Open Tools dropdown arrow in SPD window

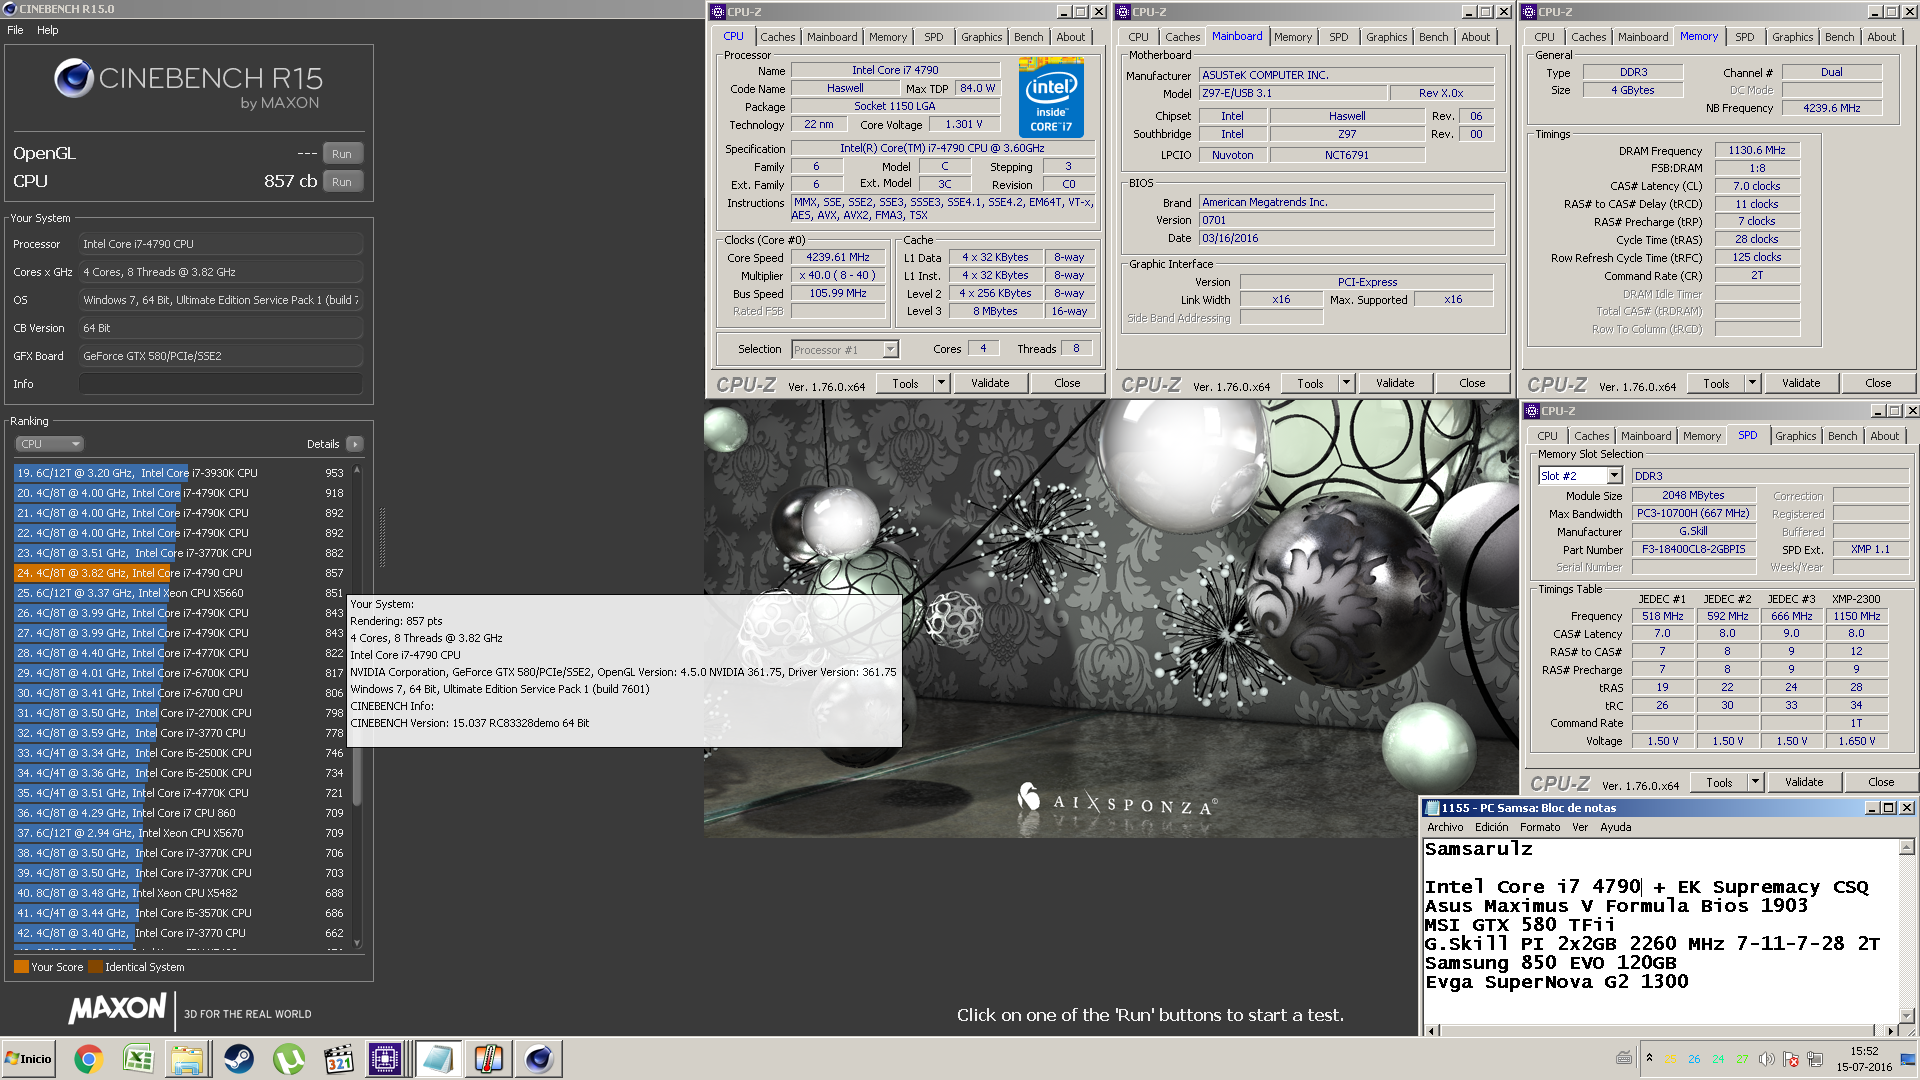click(1755, 782)
